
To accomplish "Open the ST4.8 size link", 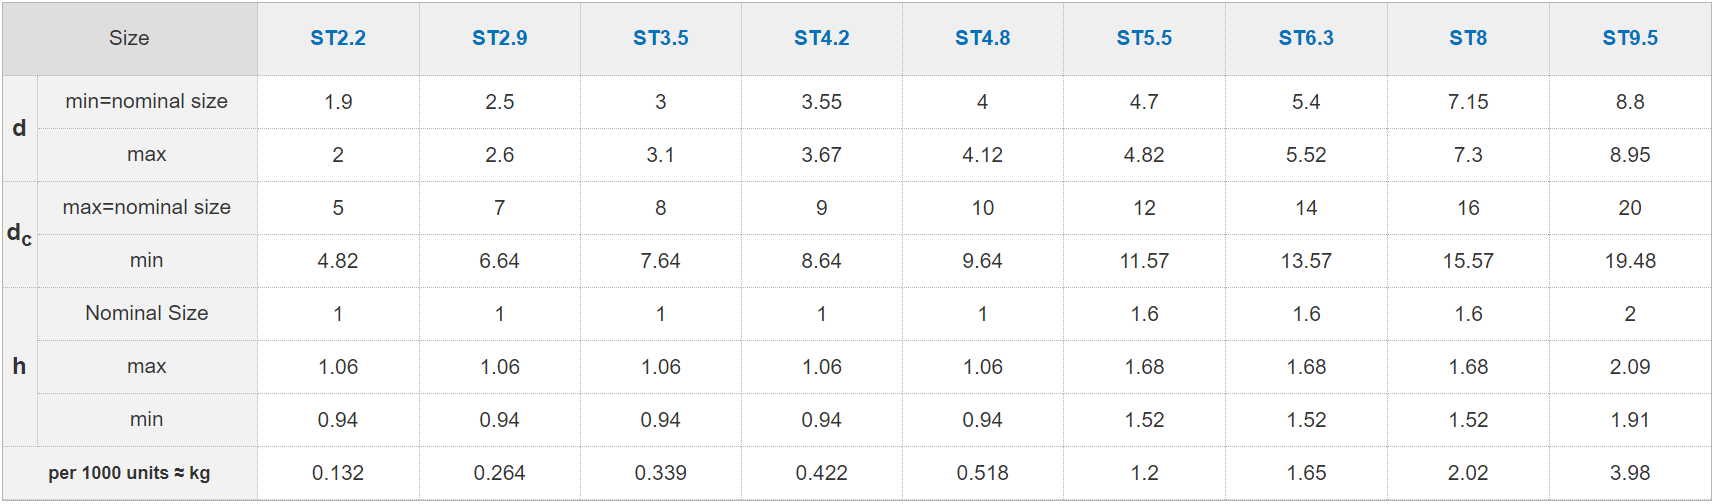I will point(983,38).
